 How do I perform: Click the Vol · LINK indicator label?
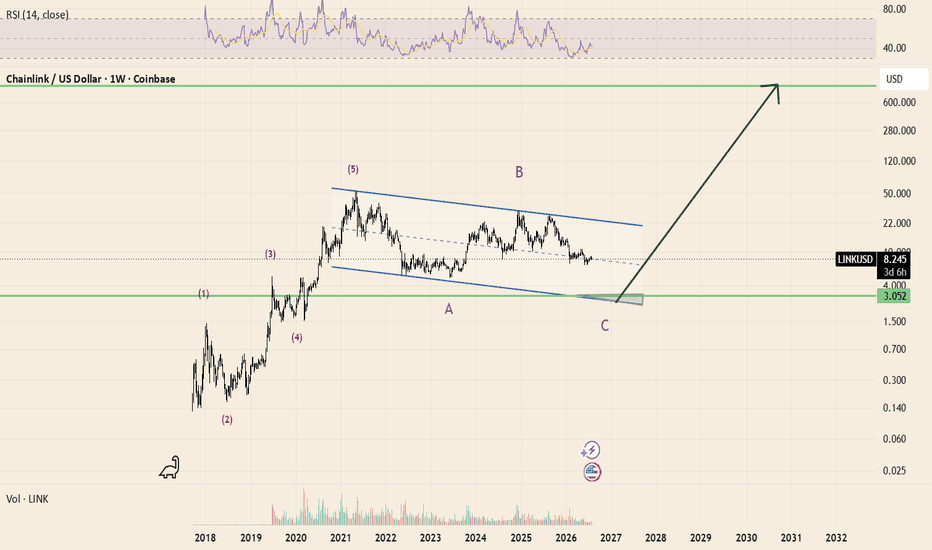(x=27, y=499)
